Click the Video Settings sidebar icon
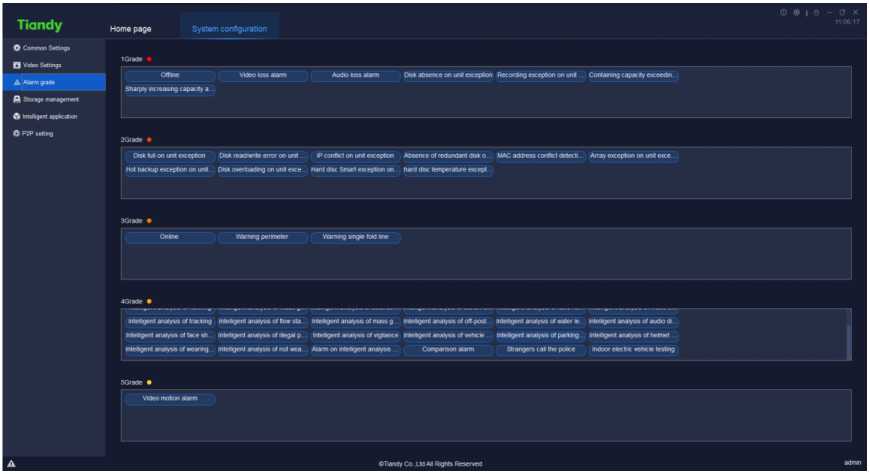The width and height of the screenshot is (870, 474). click(16, 65)
